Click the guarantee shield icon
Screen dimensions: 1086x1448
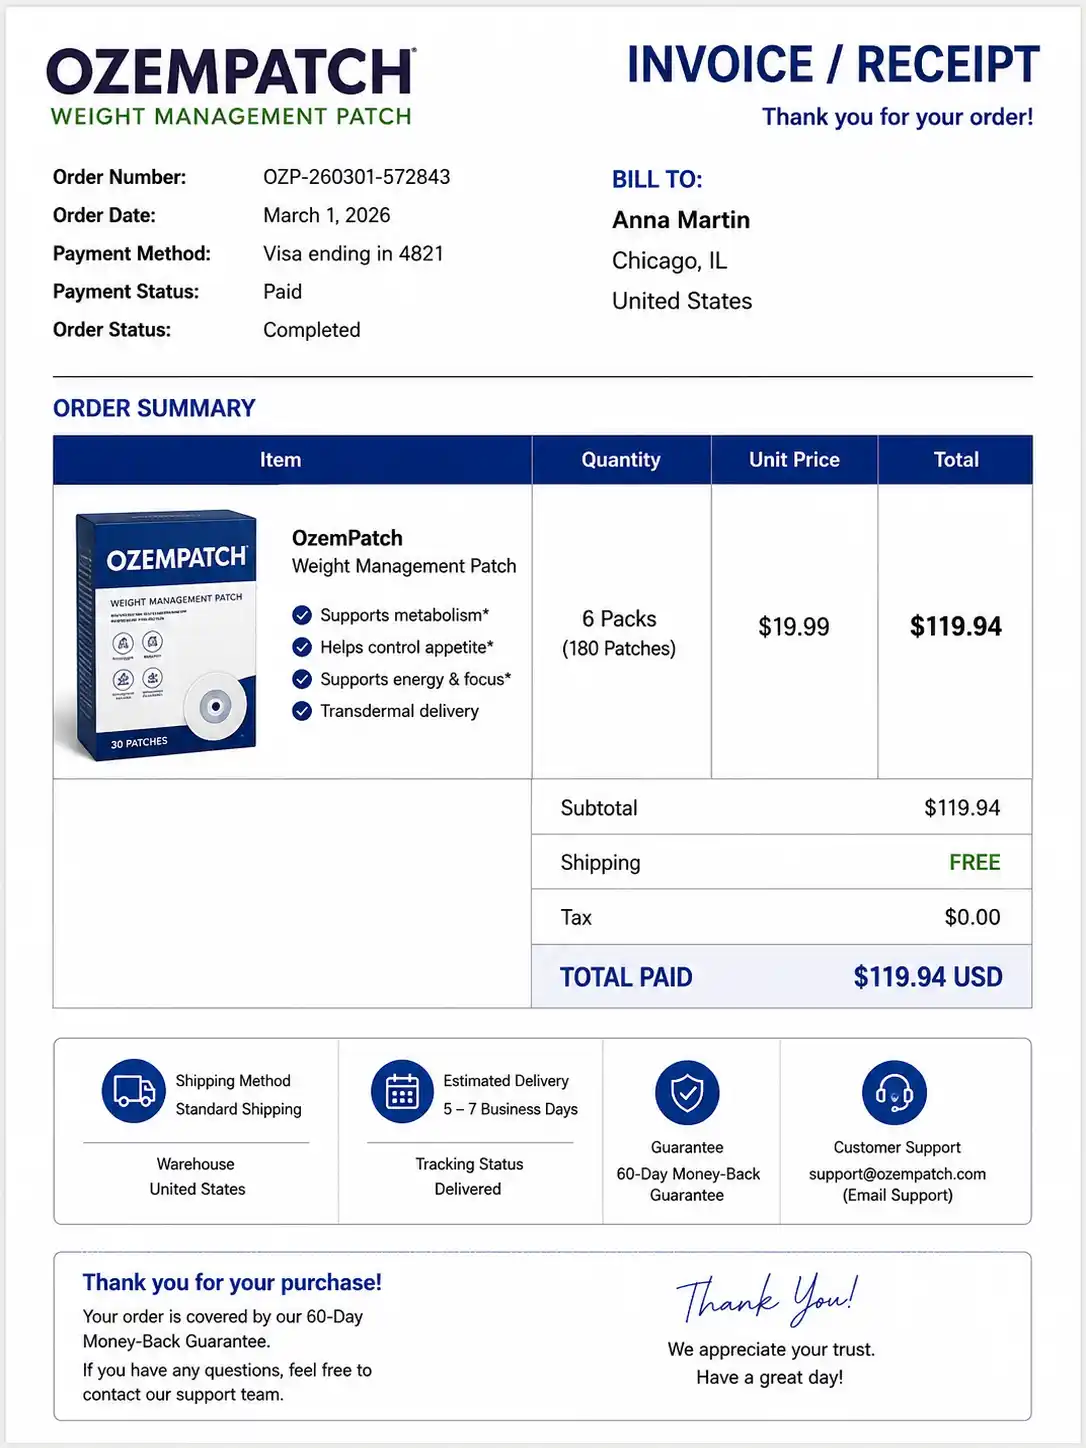click(687, 1092)
